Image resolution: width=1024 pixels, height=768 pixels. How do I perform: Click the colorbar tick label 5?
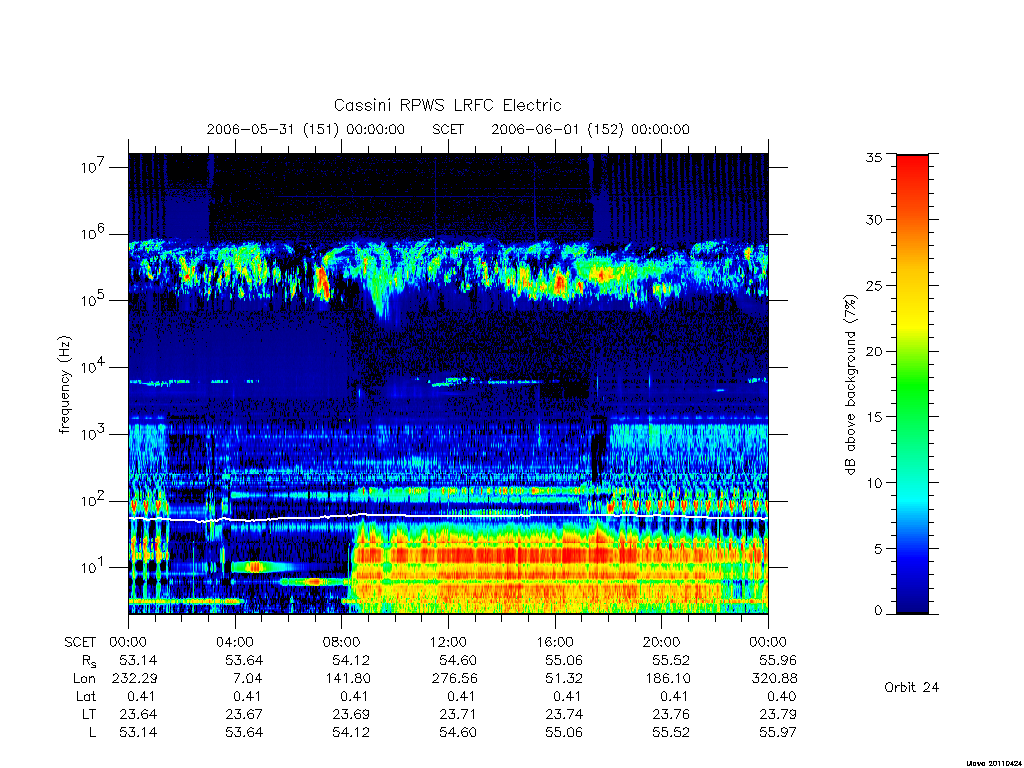pyautogui.click(x=878, y=549)
